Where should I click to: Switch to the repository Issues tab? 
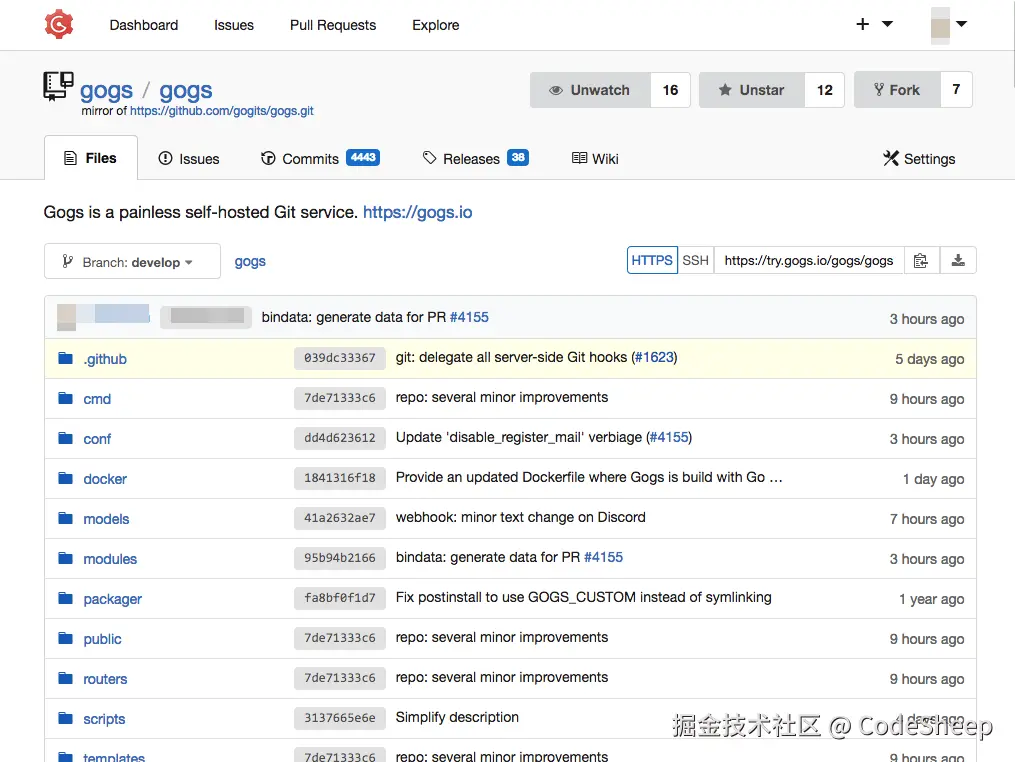click(x=189, y=159)
